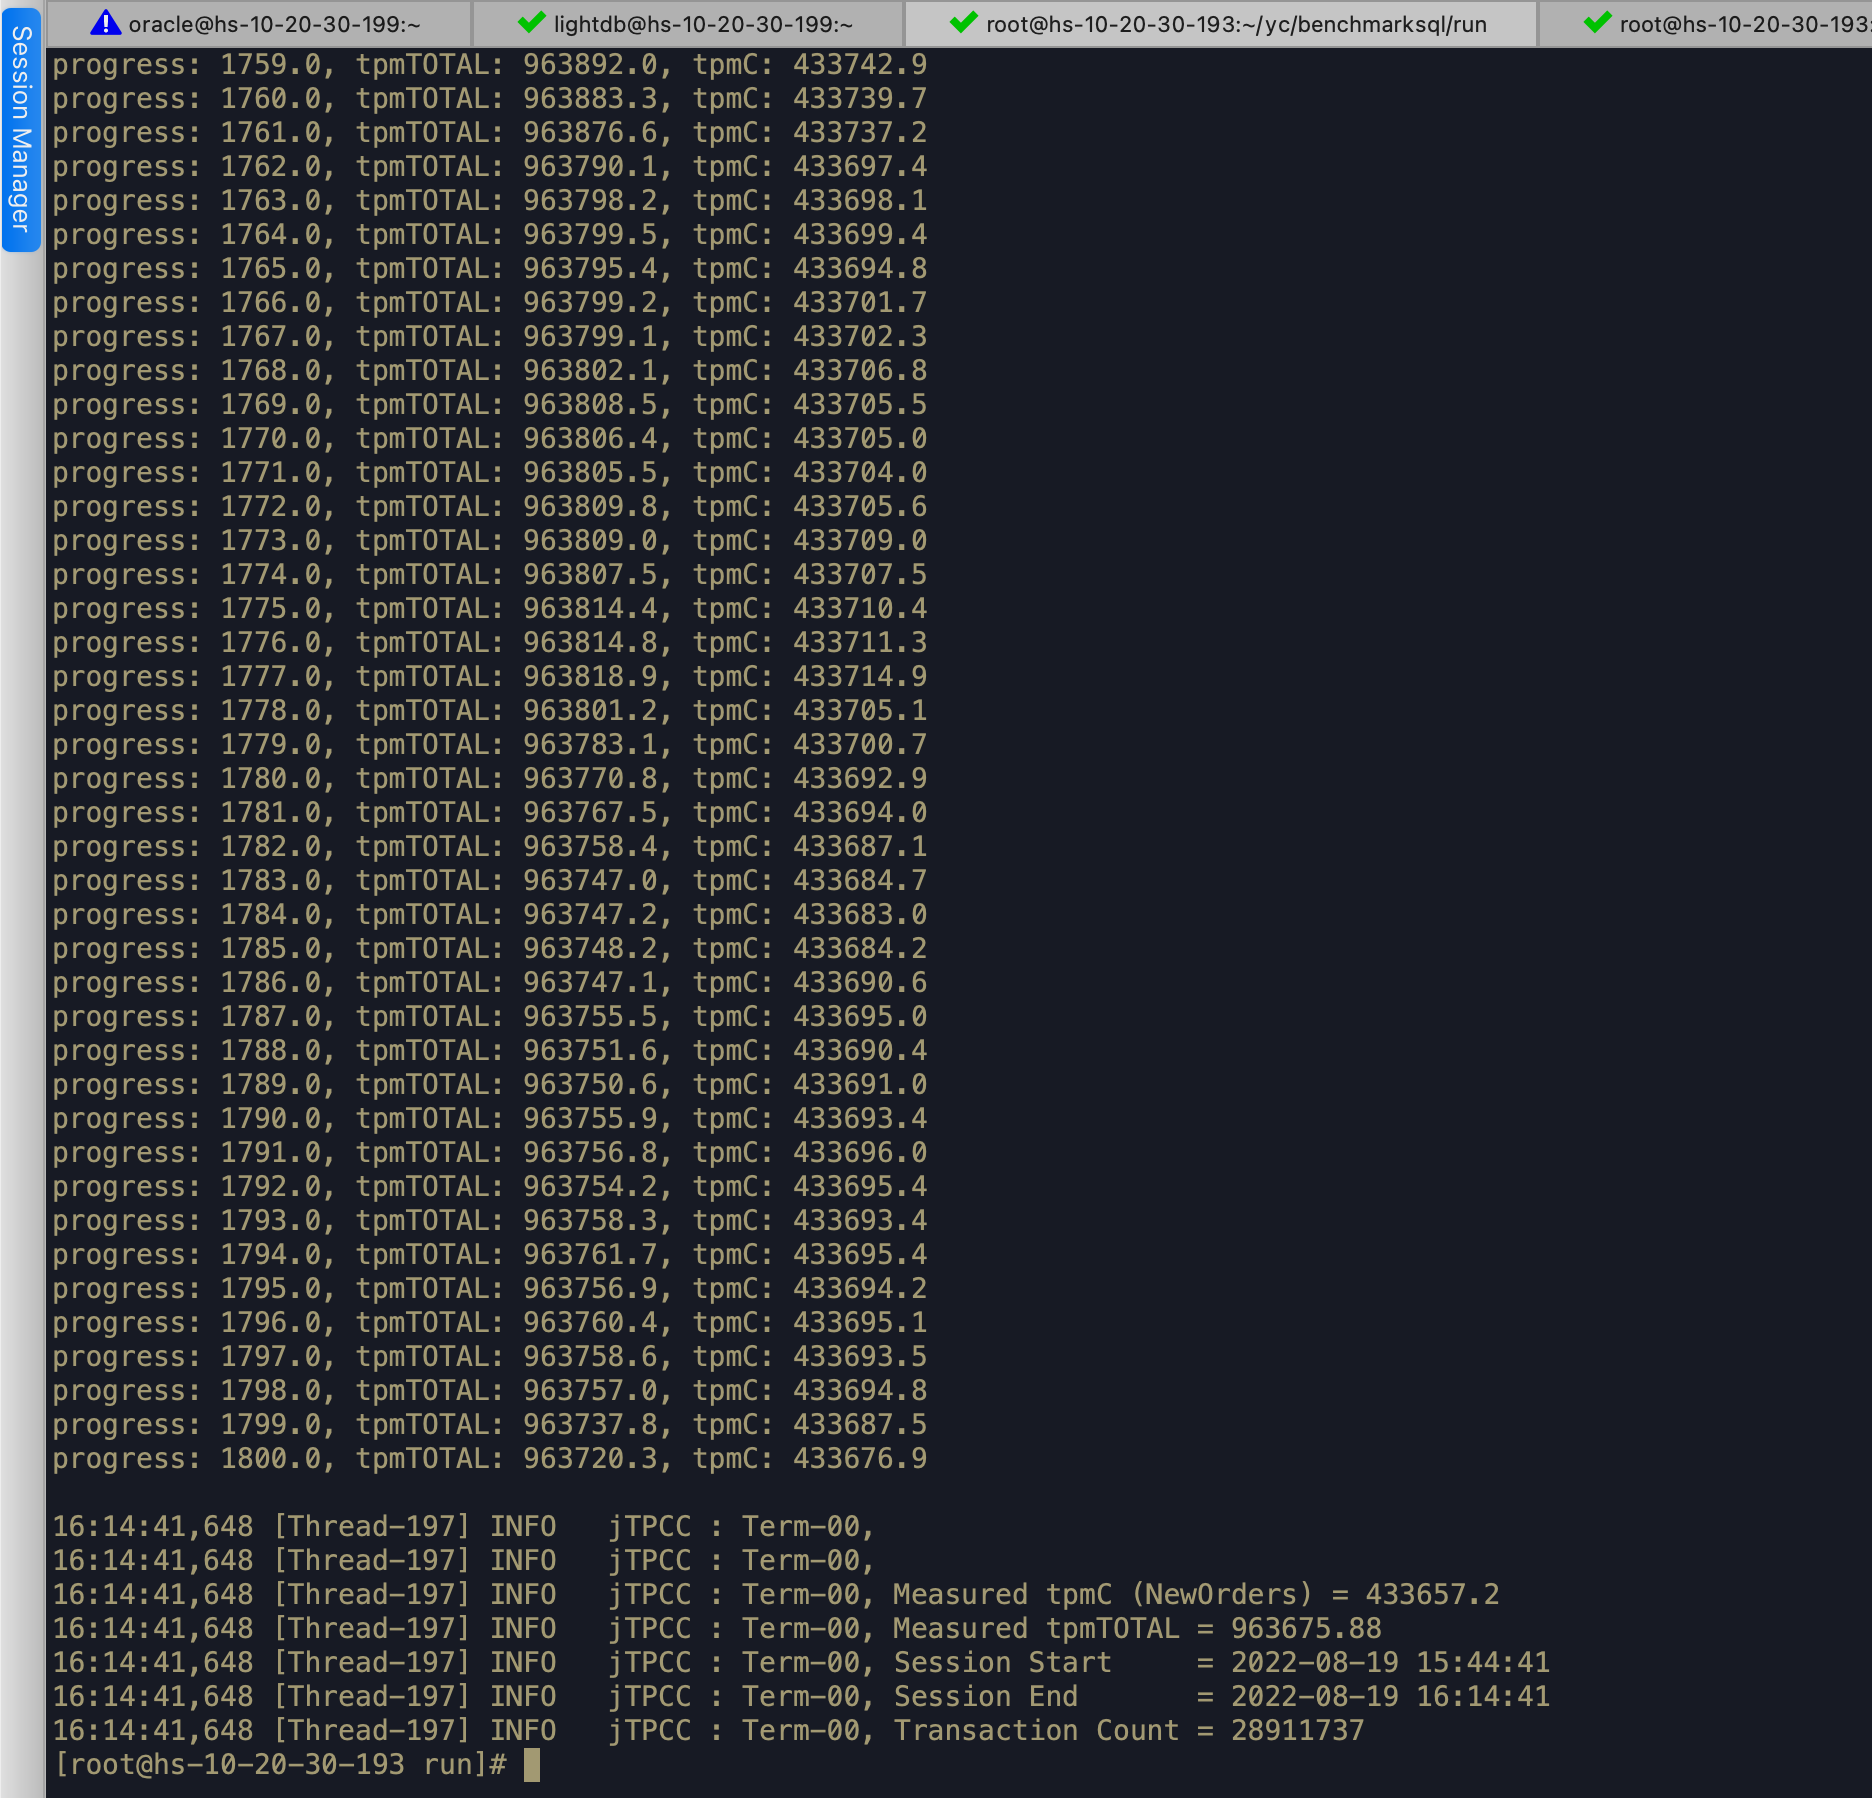Click Session End timestamp 2022-08-19 16:14:41

[1390, 1697]
